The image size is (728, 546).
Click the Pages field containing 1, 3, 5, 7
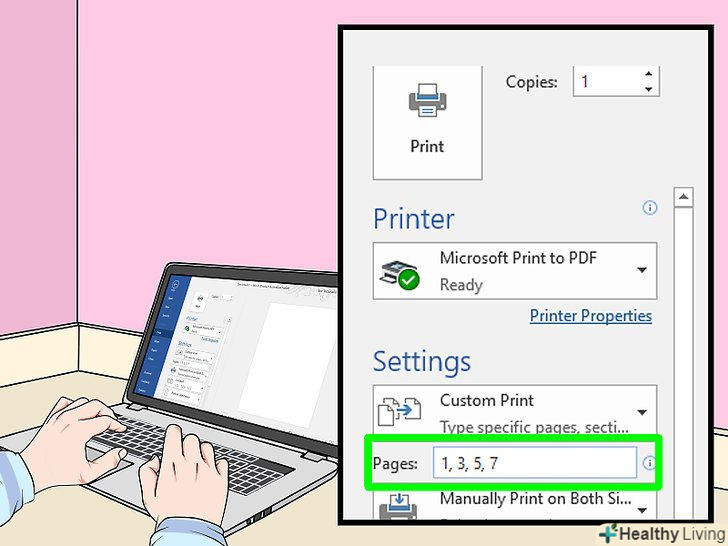coord(534,463)
